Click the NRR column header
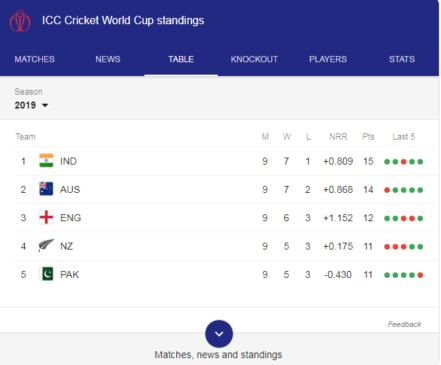Image resolution: width=441 pixels, height=365 pixels. (x=338, y=137)
